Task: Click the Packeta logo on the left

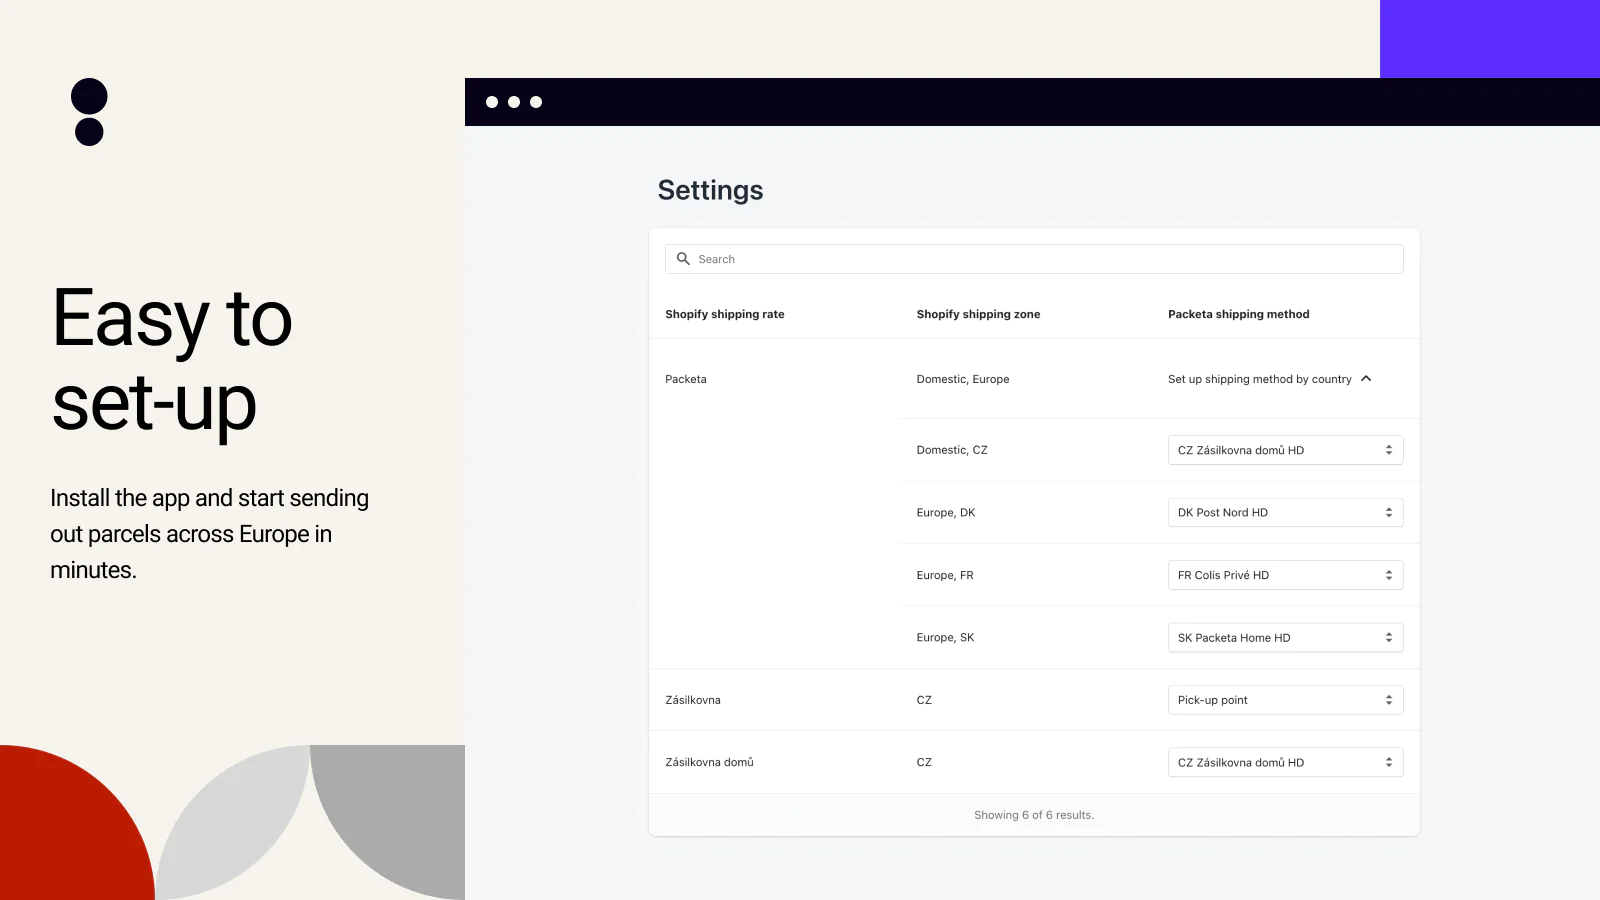Action: point(89,112)
